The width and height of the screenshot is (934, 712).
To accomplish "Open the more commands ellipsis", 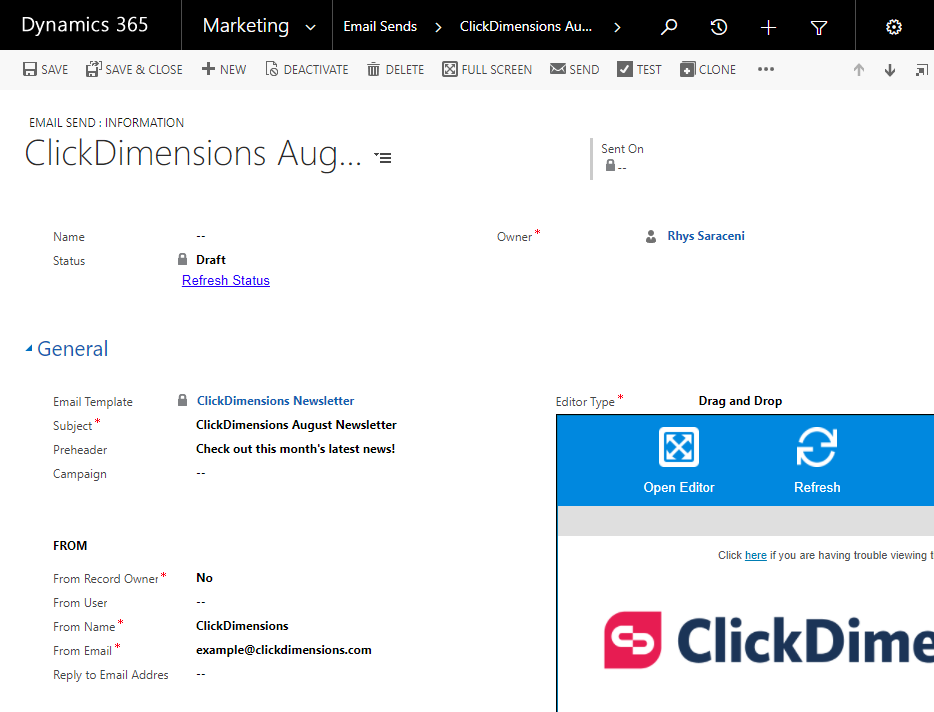I will [766, 70].
